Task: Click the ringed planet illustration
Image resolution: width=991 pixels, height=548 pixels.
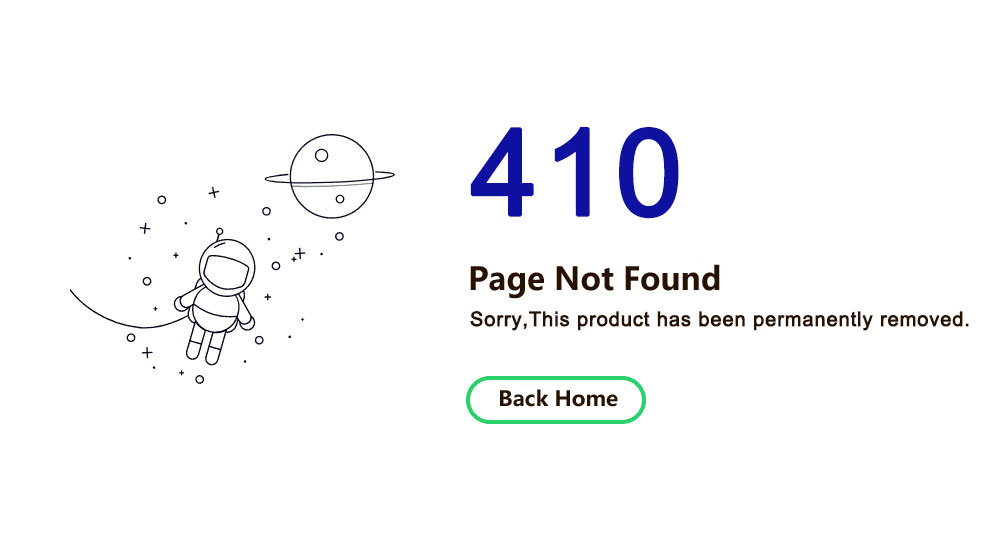Action: click(x=330, y=176)
